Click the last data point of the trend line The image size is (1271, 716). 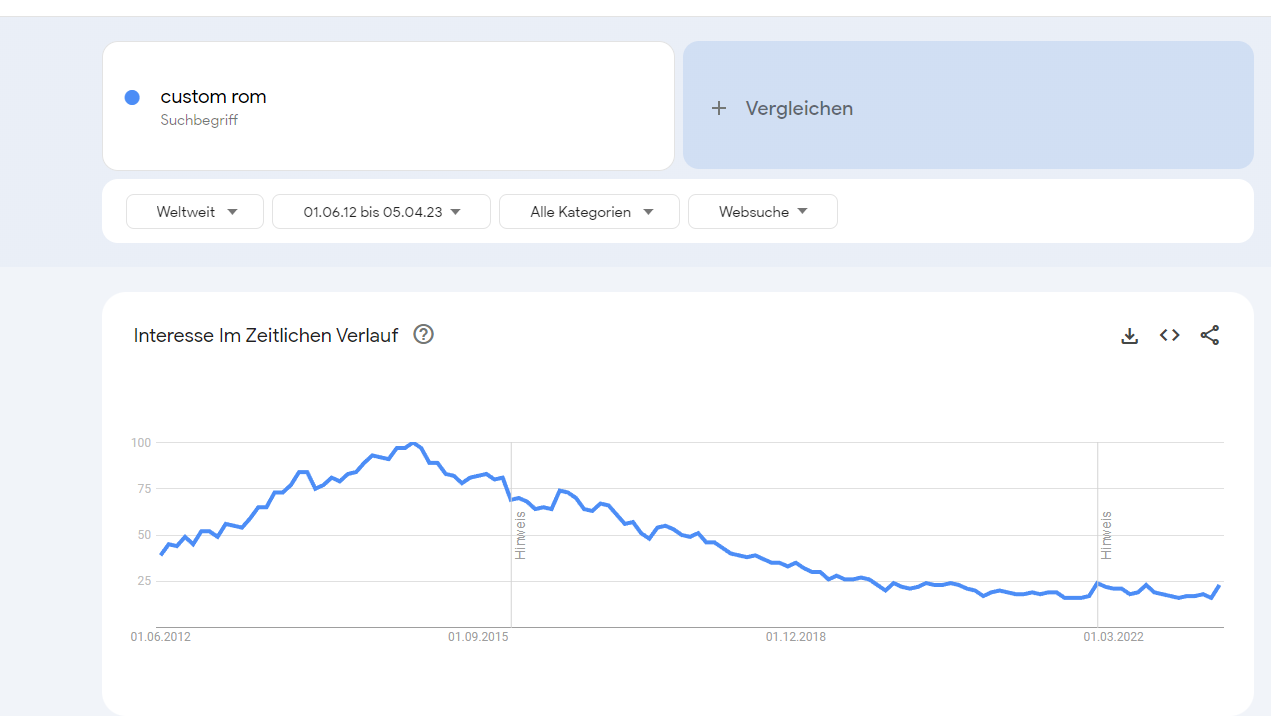click(x=1218, y=586)
